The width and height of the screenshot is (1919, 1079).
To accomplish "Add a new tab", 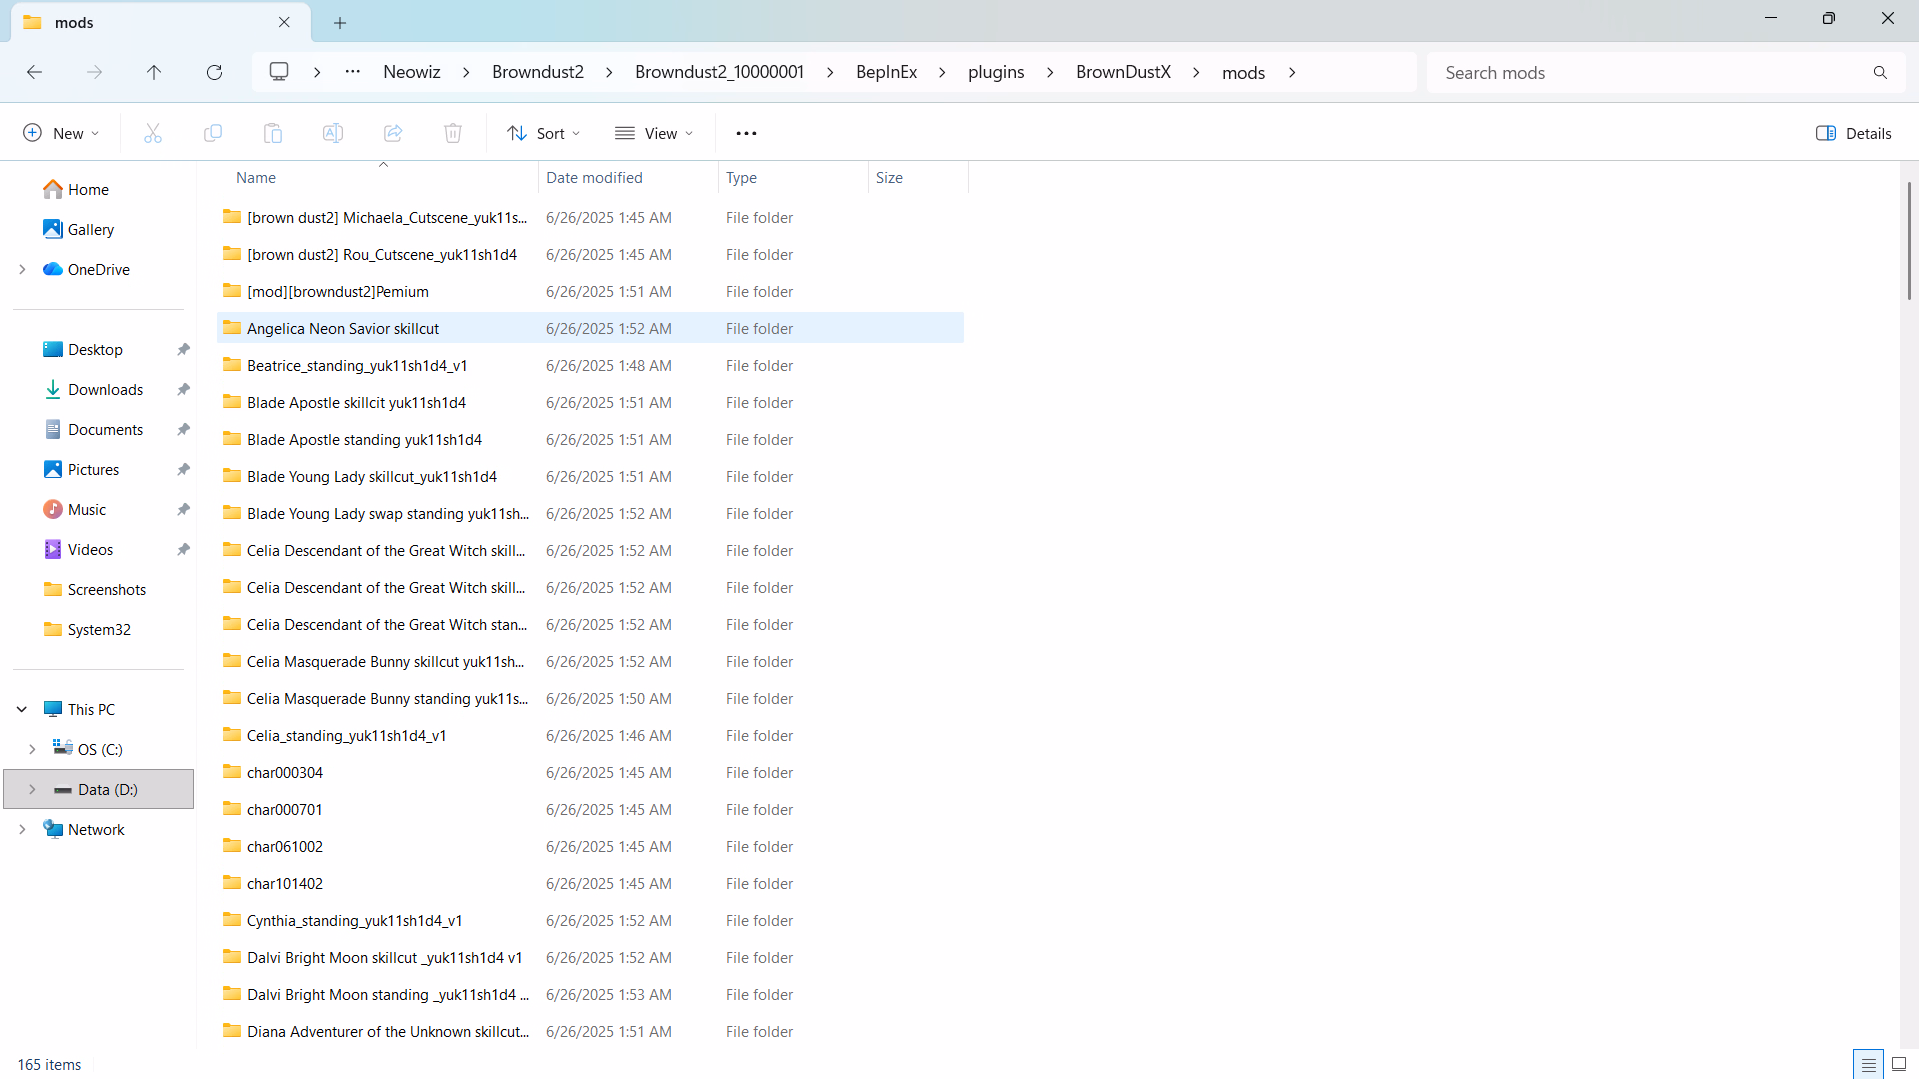I will 340,22.
